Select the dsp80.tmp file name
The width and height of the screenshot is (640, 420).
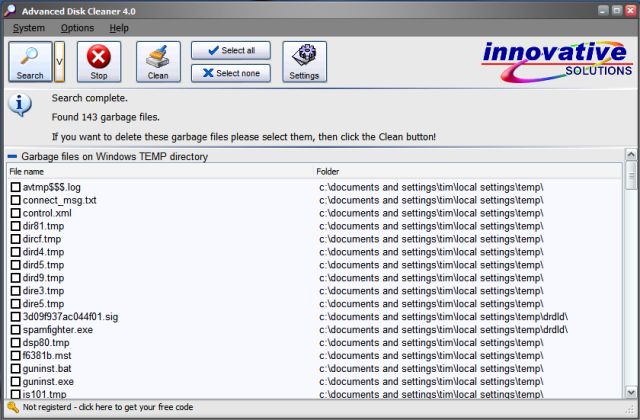46,343
